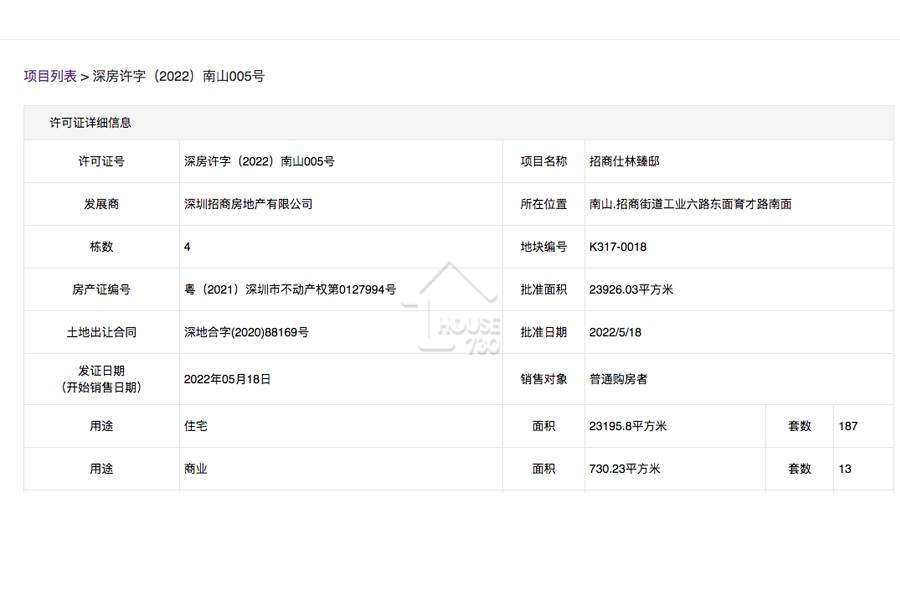
Task: Click the 土地出让合同 label
Action: pyautogui.click(x=102, y=332)
